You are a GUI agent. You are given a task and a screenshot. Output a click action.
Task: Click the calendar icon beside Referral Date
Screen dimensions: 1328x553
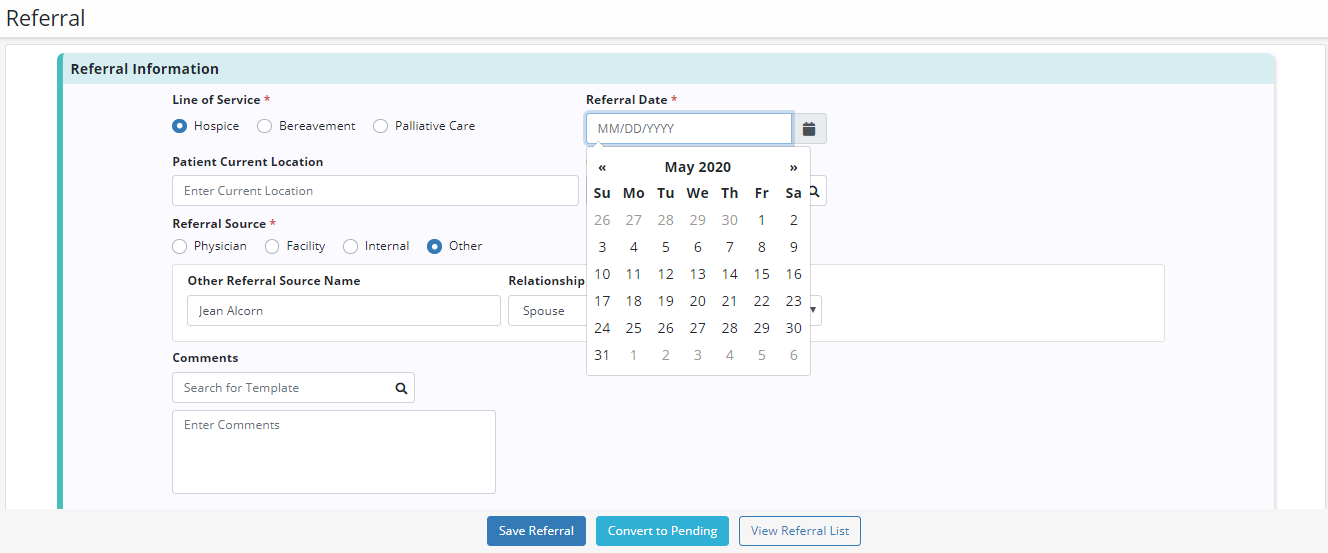click(x=809, y=129)
